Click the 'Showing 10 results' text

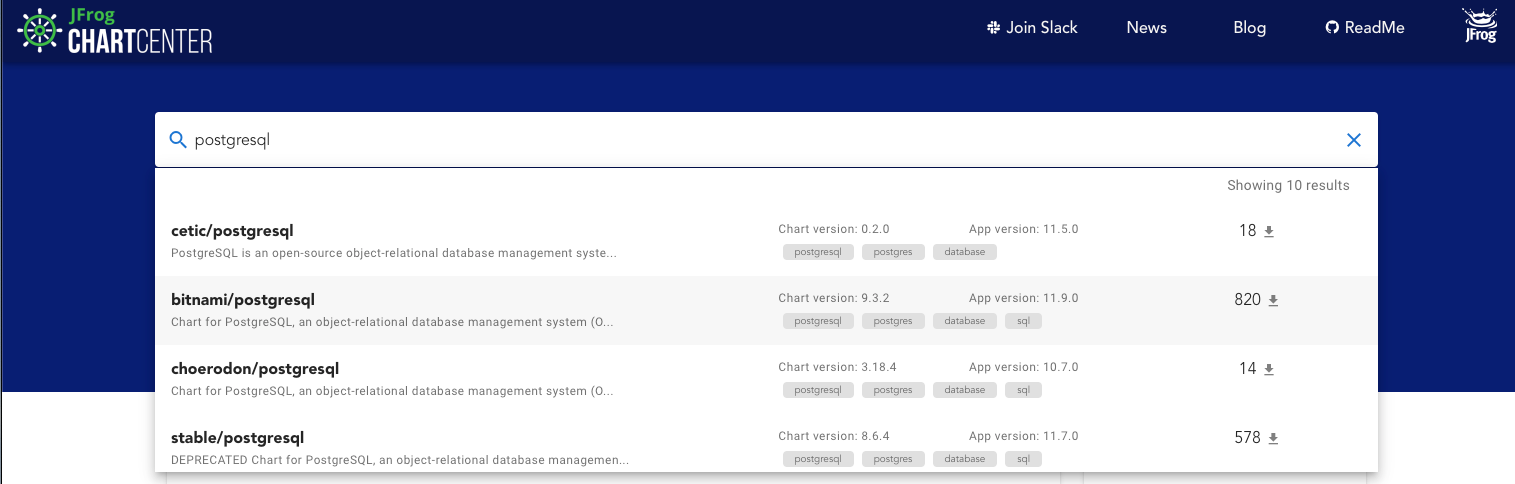pyautogui.click(x=1288, y=185)
